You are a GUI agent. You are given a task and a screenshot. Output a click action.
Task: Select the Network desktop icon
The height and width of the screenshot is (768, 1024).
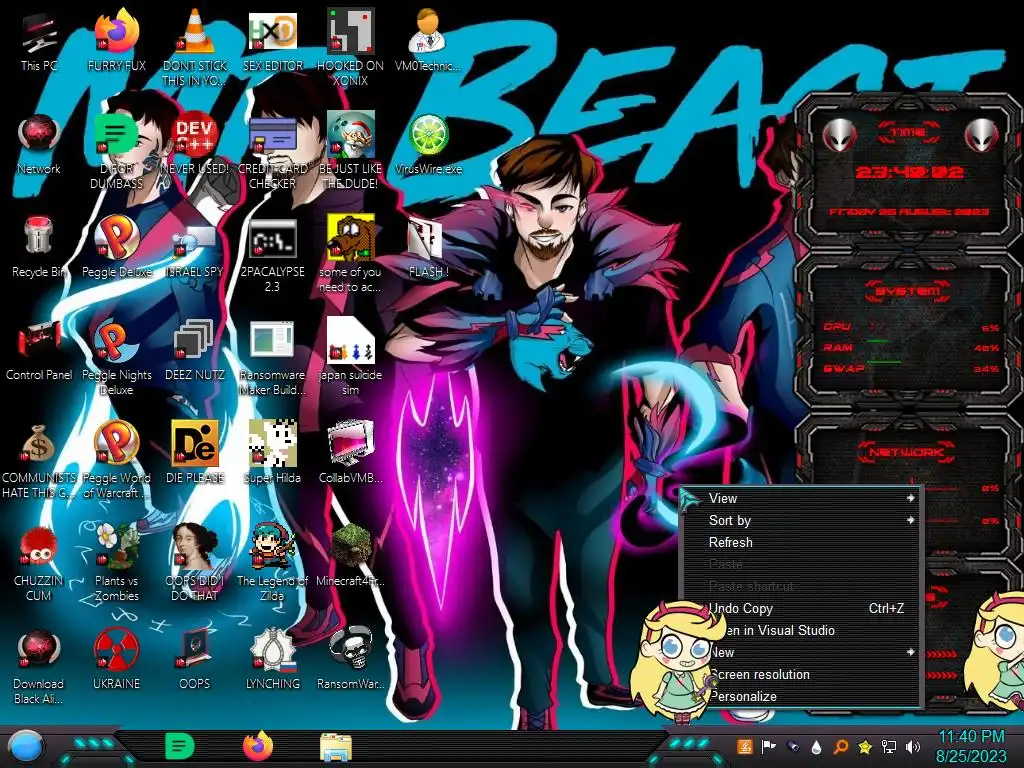pos(39,145)
